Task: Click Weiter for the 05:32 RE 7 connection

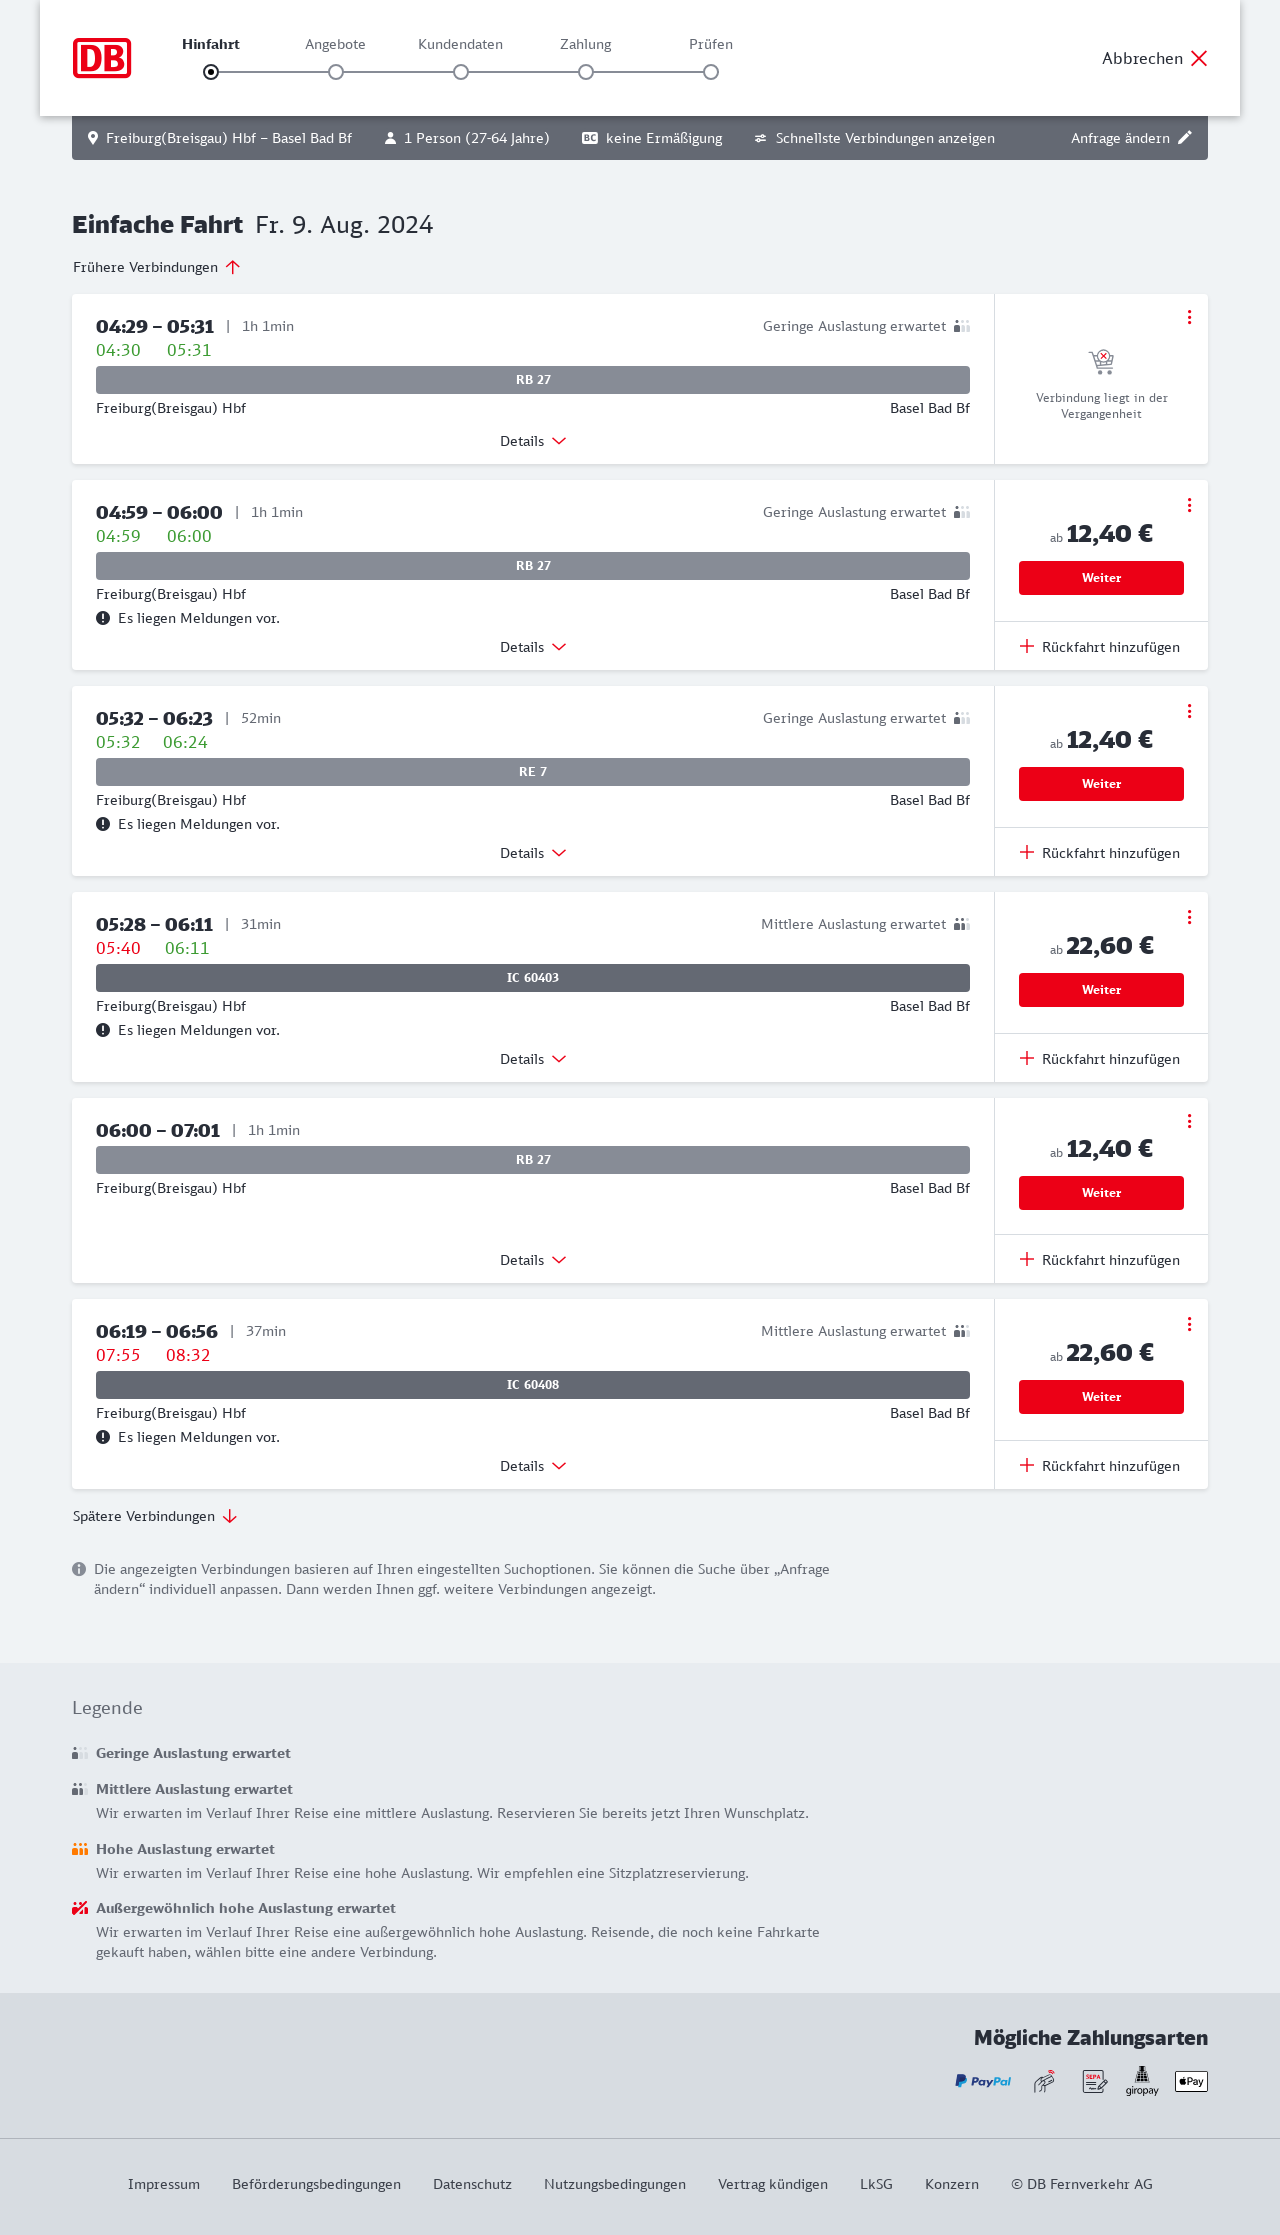Action: pos(1101,784)
